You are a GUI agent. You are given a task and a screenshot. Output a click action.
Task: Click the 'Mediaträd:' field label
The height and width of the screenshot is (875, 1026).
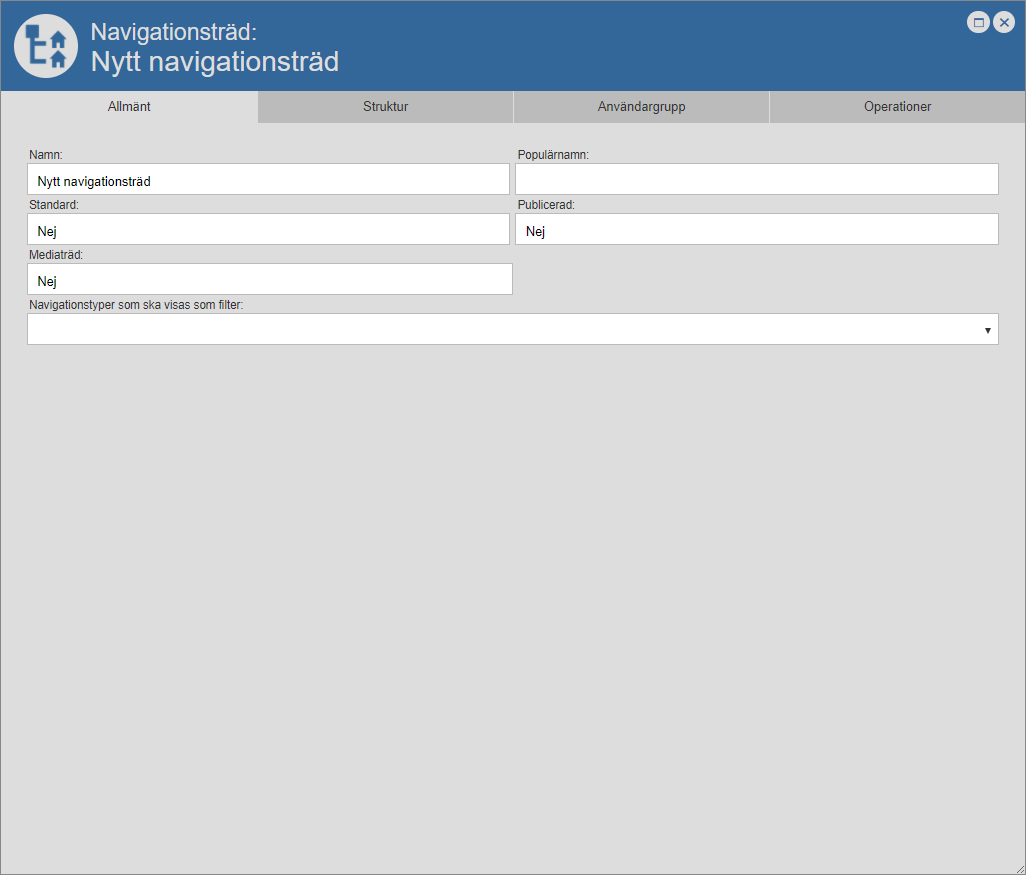pyautogui.click(x=56, y=255)
